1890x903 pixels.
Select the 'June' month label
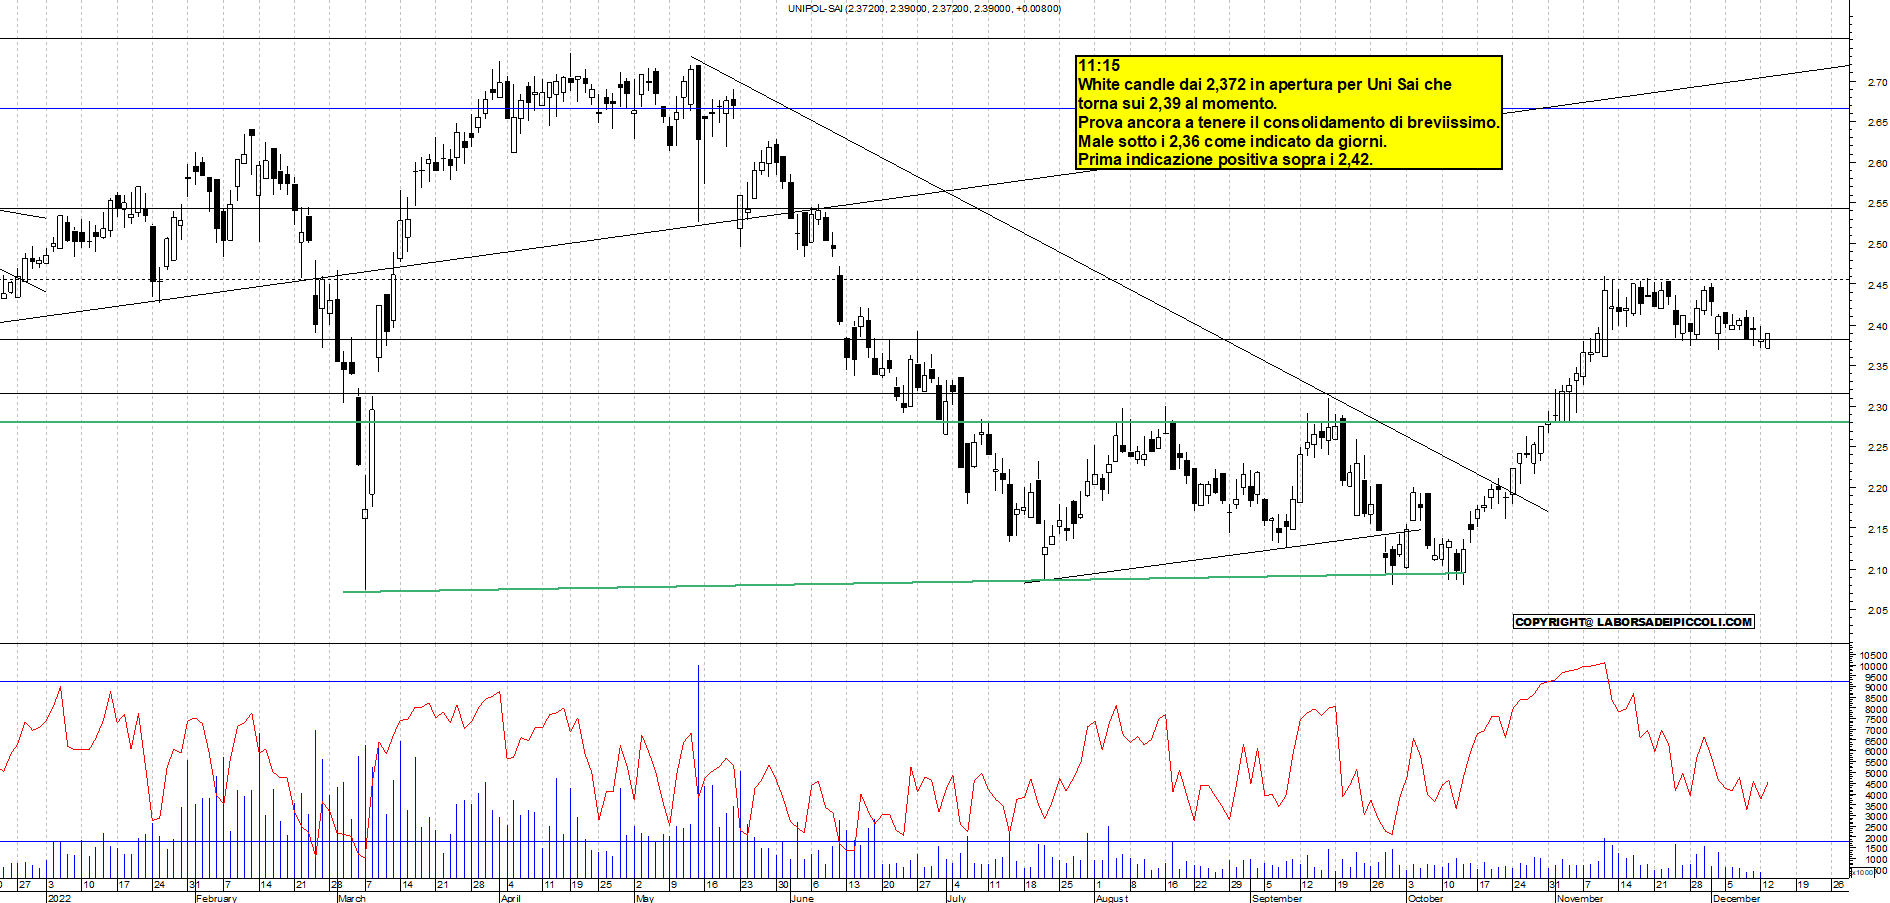802,898
